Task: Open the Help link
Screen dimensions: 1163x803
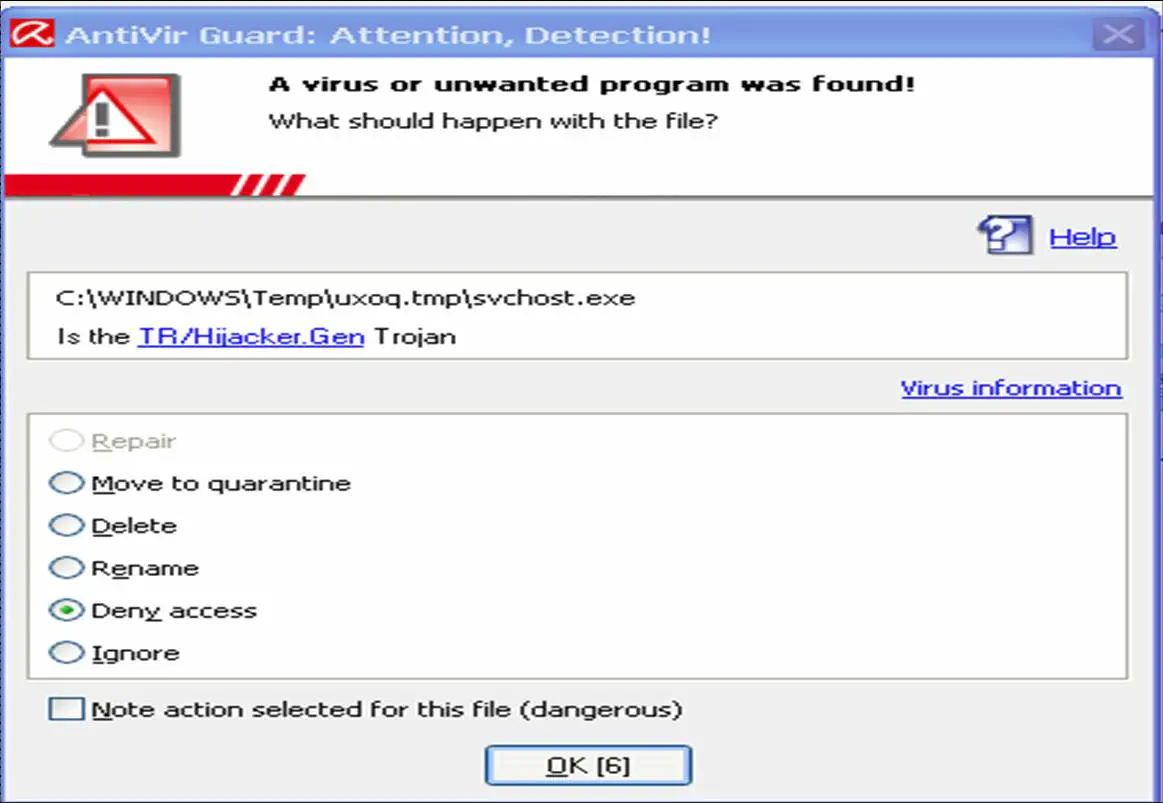Action: (1082, 237)
